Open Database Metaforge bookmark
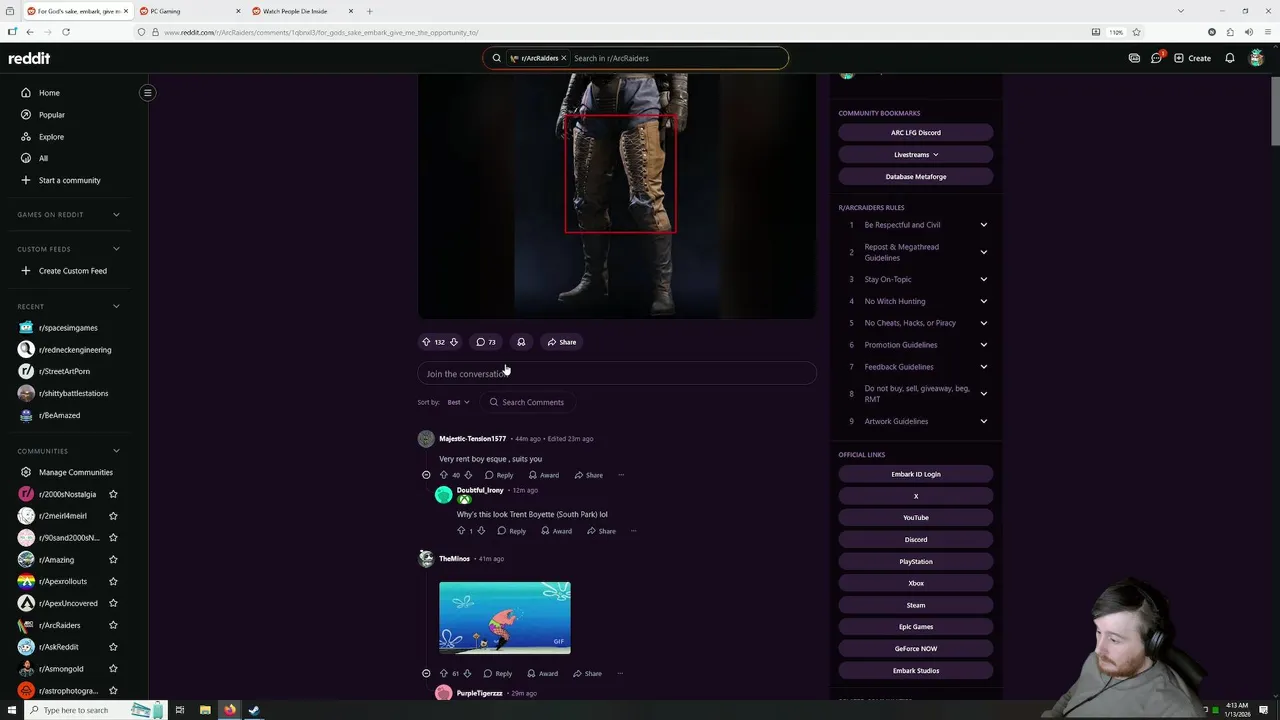 pos(916,177)
